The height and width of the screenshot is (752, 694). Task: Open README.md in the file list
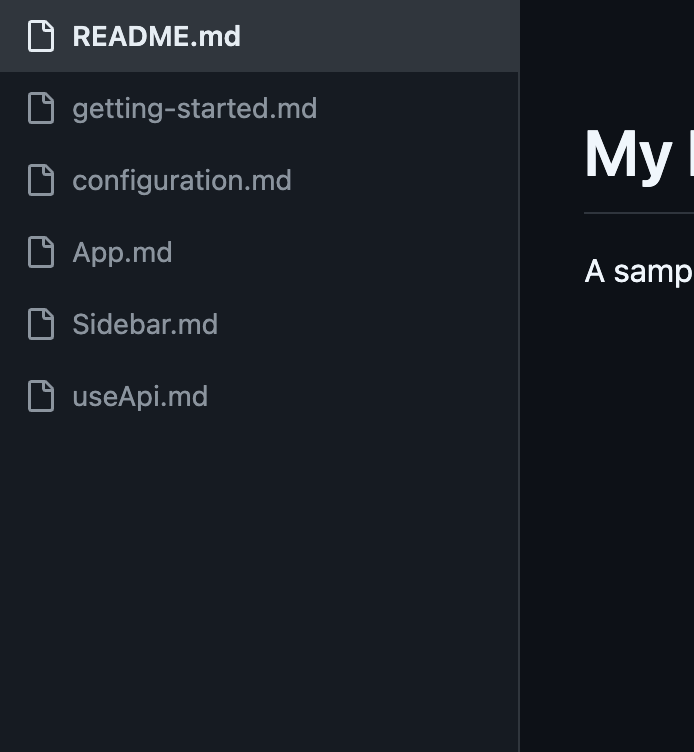tap(156, 36)
